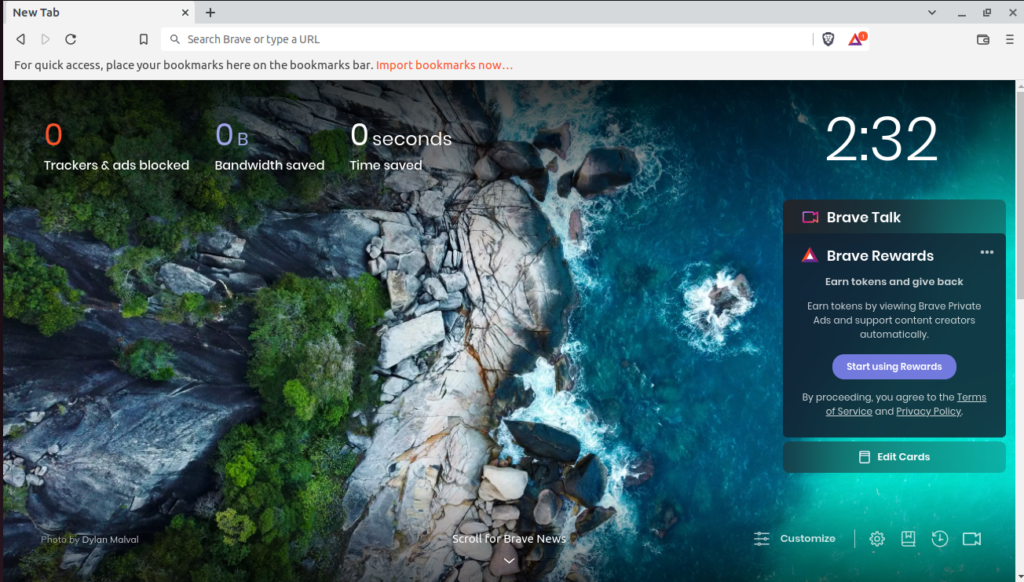Click the magnifier icon in address bar
The width and height of the screenshot is (1024, 582).
click(x=174, y=39)
